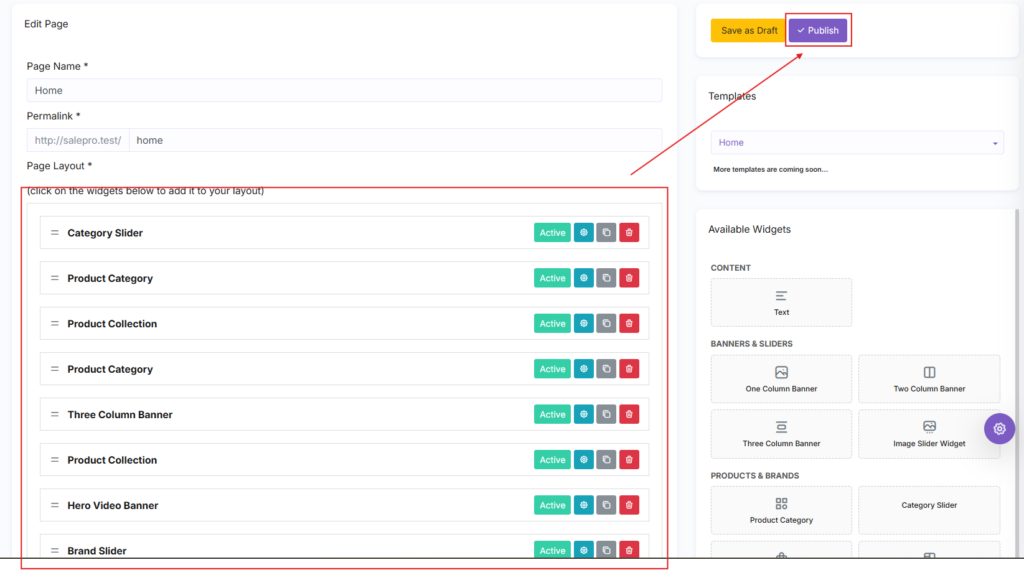This screenshot has height=570, width=1024.
Task: Toggle Active status of Category Slider
Action: point(552,232)
